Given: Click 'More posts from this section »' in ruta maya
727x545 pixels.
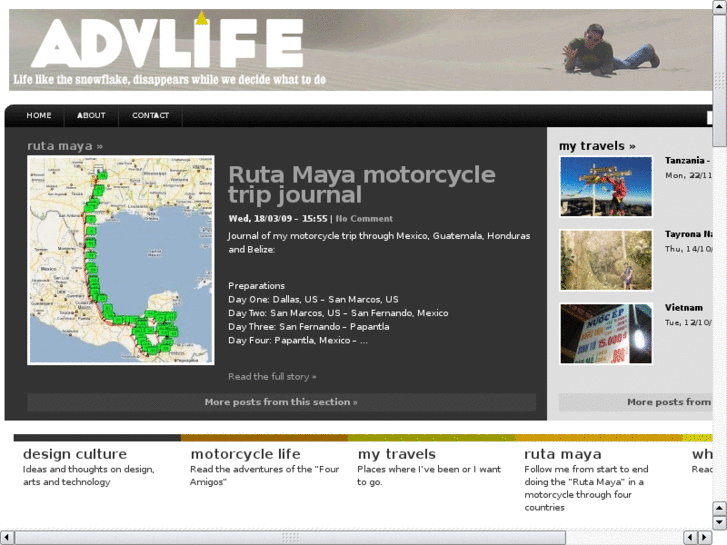Looking at the screenshot, I should 281,402.
